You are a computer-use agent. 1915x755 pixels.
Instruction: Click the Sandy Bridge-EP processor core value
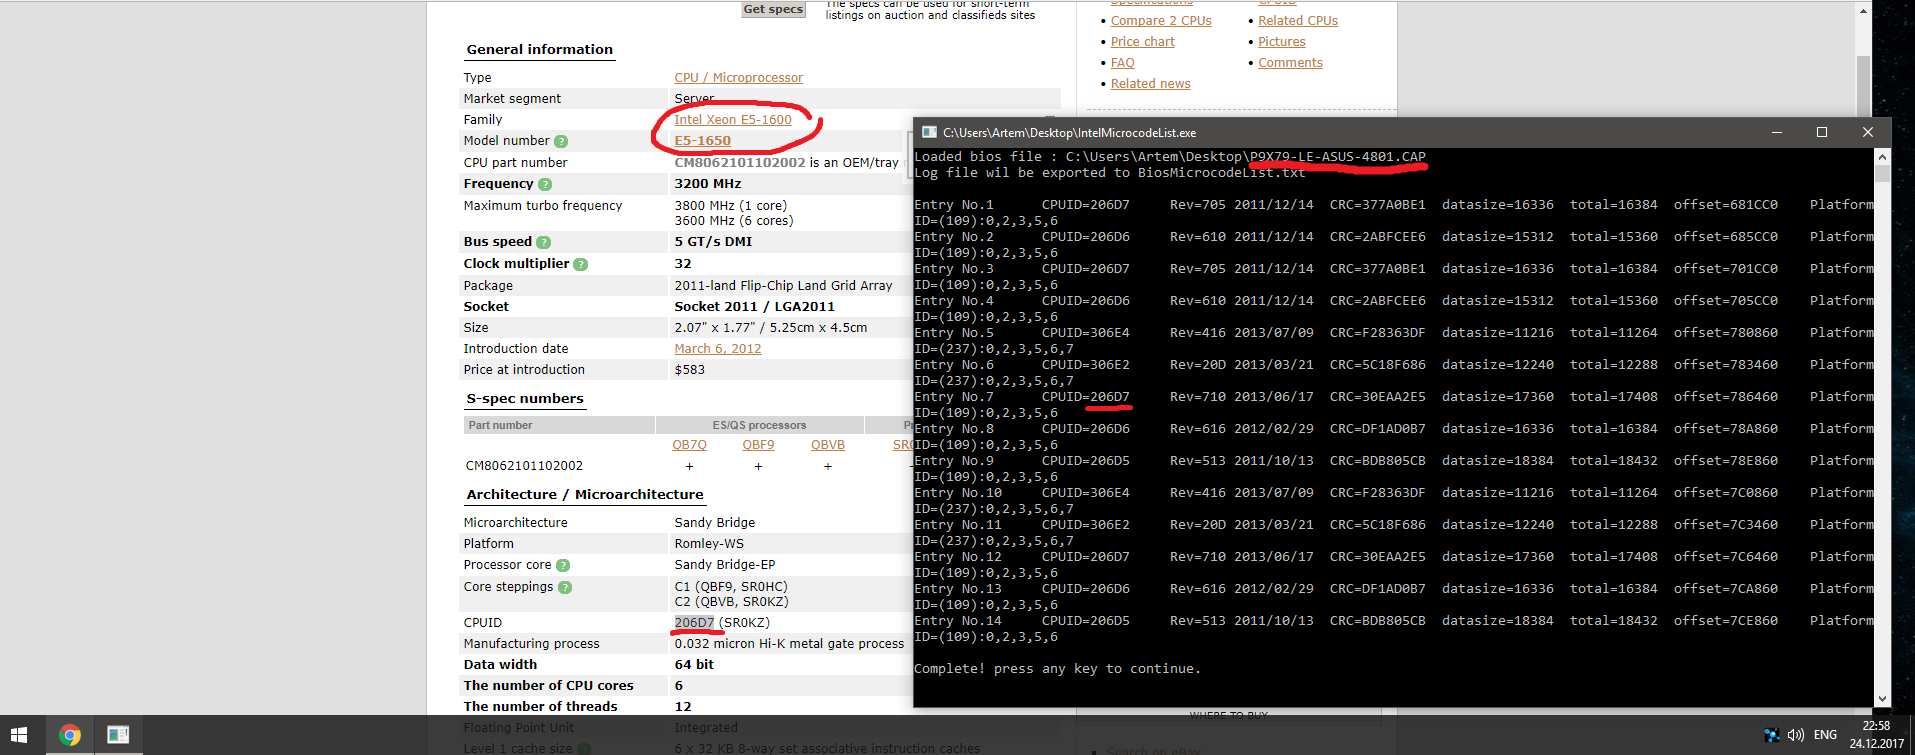(725, 565)
